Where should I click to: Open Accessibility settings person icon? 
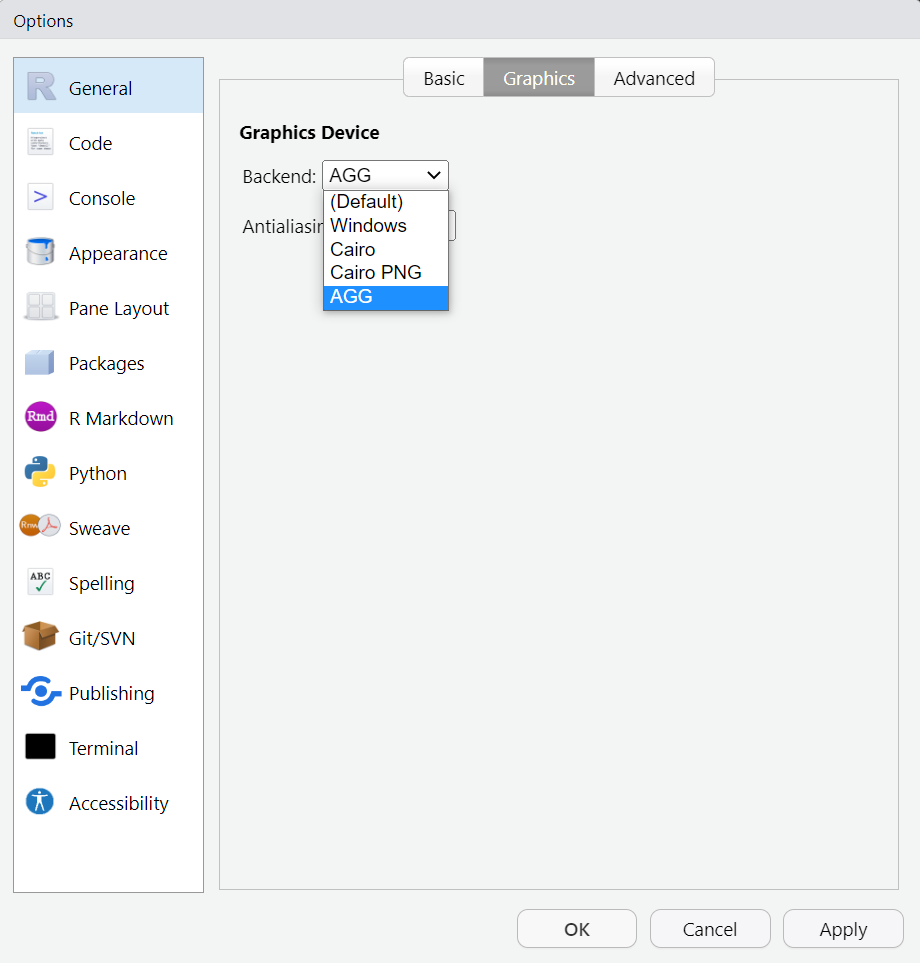[x=41, y=802]
